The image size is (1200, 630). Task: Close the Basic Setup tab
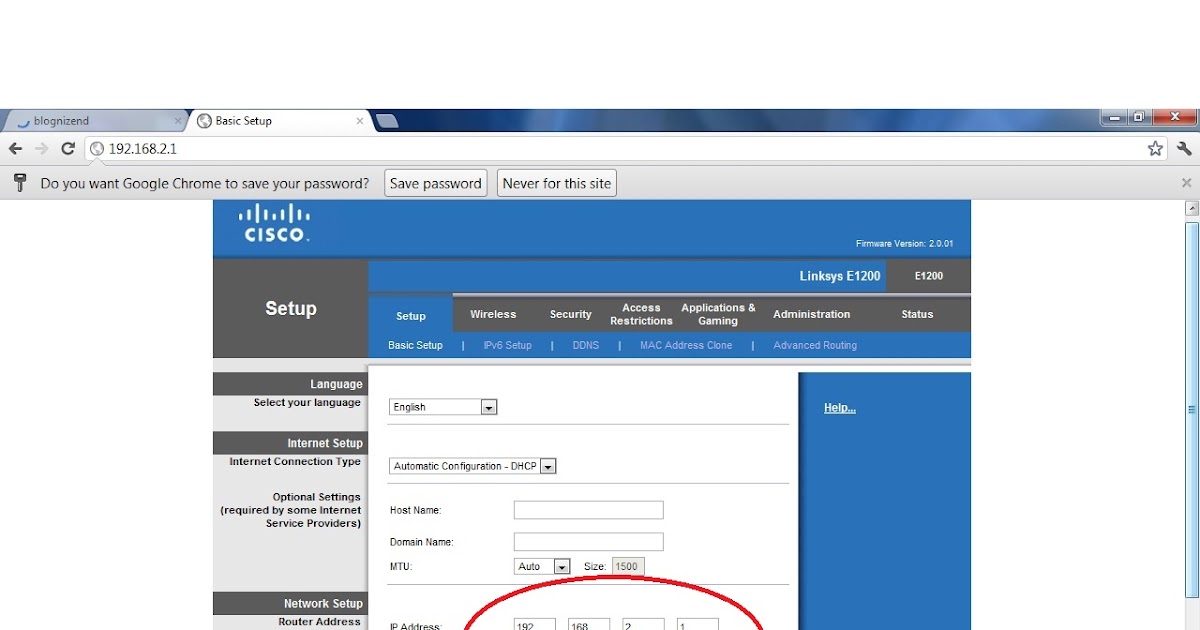360,121
